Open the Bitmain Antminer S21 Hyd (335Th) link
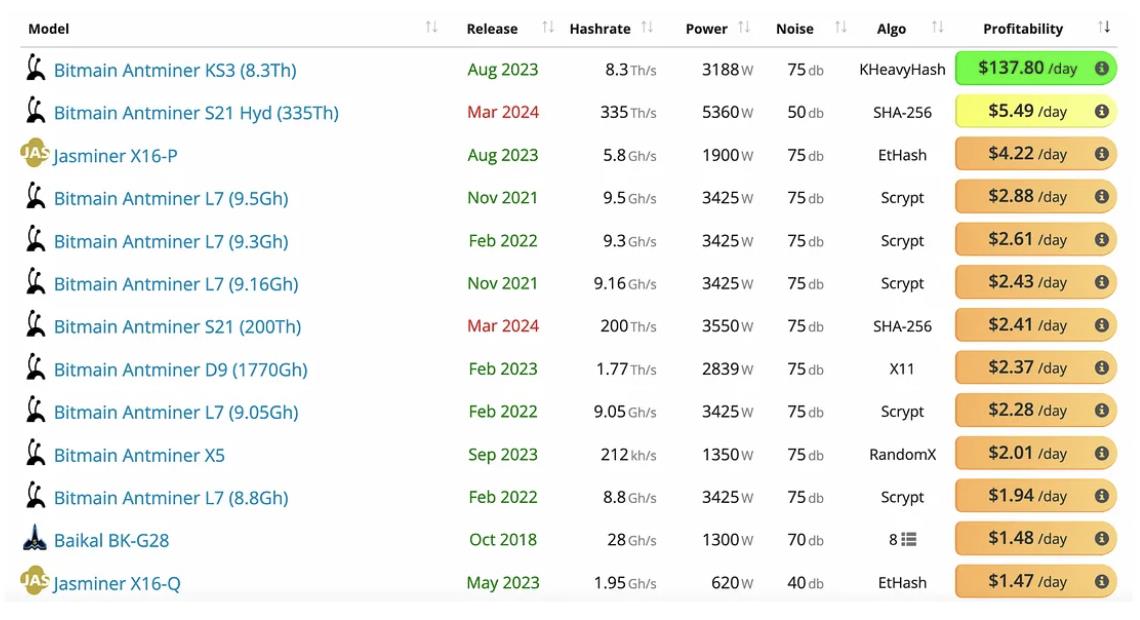 click(x=196, y=113)
